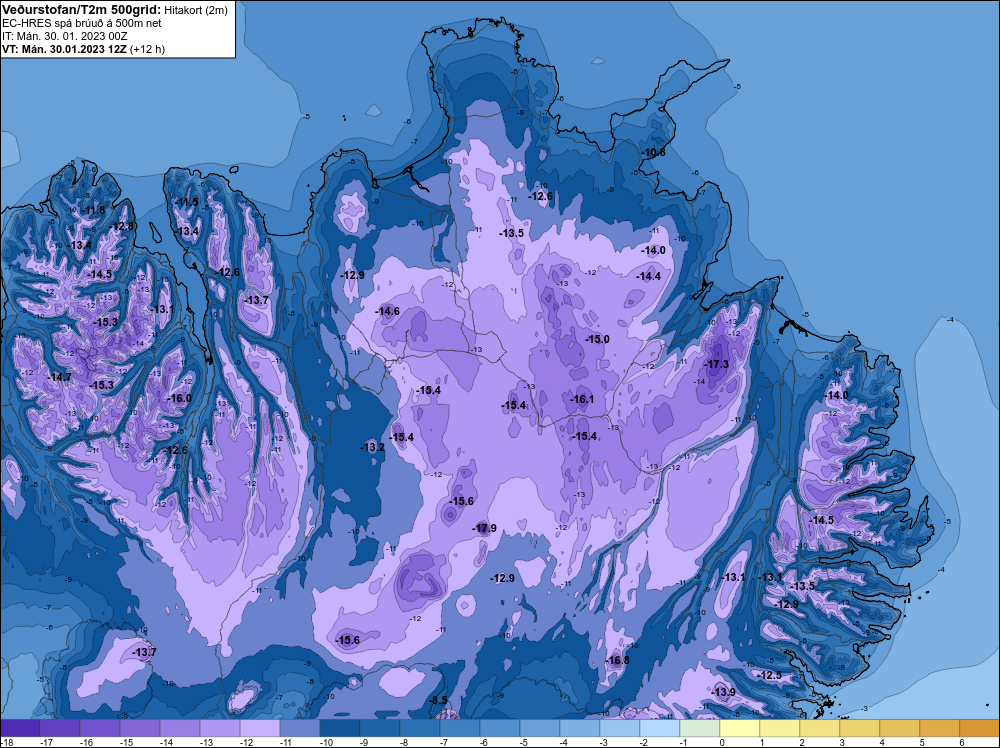Click the bold 'VT: Mán. 30.01.2023 12Z' valid time

tap(64, 49)
